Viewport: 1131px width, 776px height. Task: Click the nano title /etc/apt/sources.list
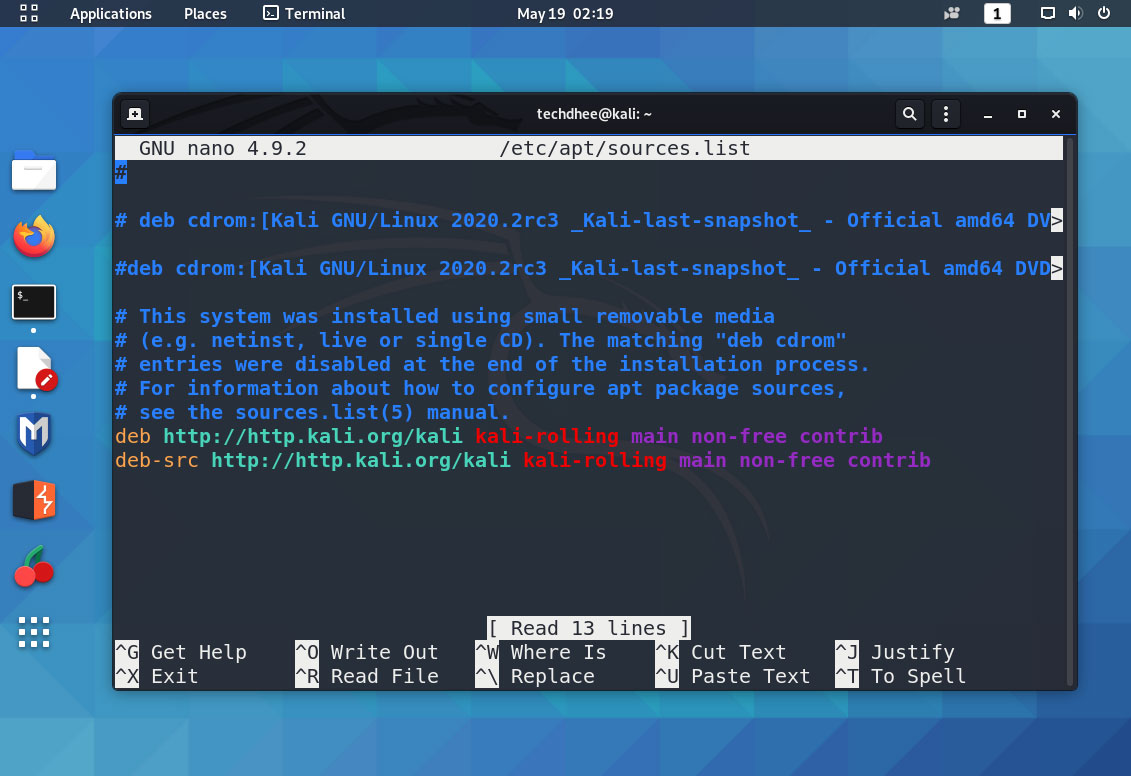click(x=625, y=149)
